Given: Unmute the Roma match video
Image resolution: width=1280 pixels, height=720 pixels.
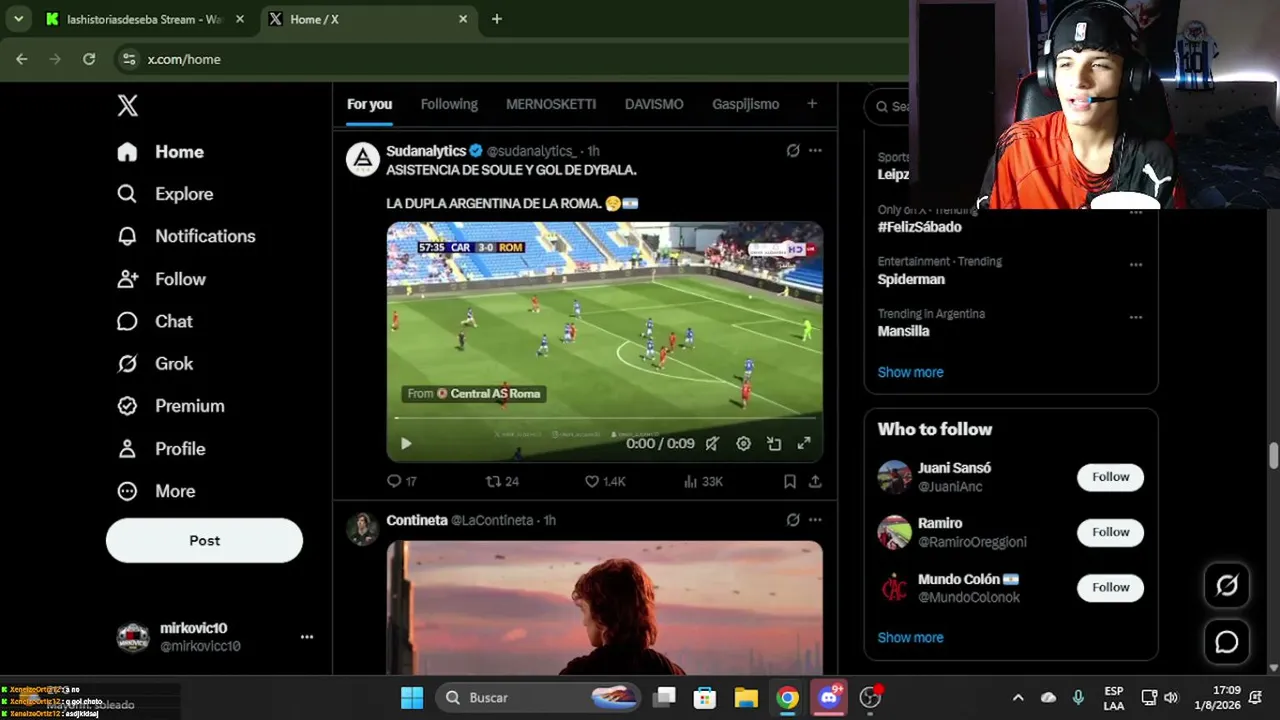Looking at the screenshot, I should (712, 444).
